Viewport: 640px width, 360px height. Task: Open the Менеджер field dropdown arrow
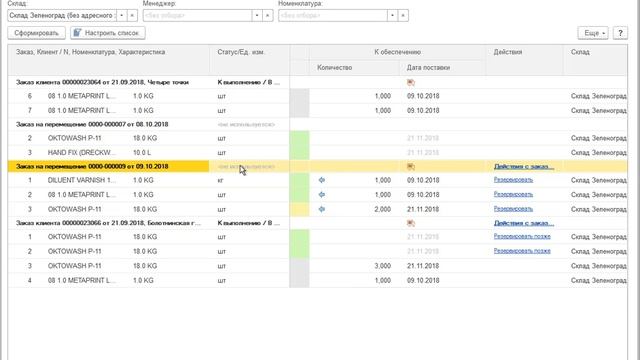[x=257, y=16]
